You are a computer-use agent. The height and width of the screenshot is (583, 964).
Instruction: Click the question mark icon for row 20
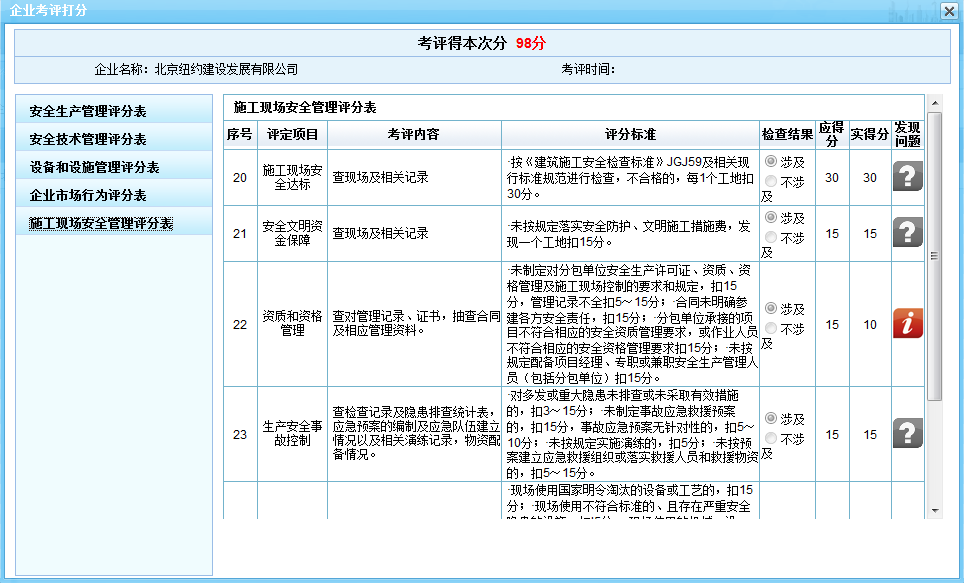click(907, 177)
